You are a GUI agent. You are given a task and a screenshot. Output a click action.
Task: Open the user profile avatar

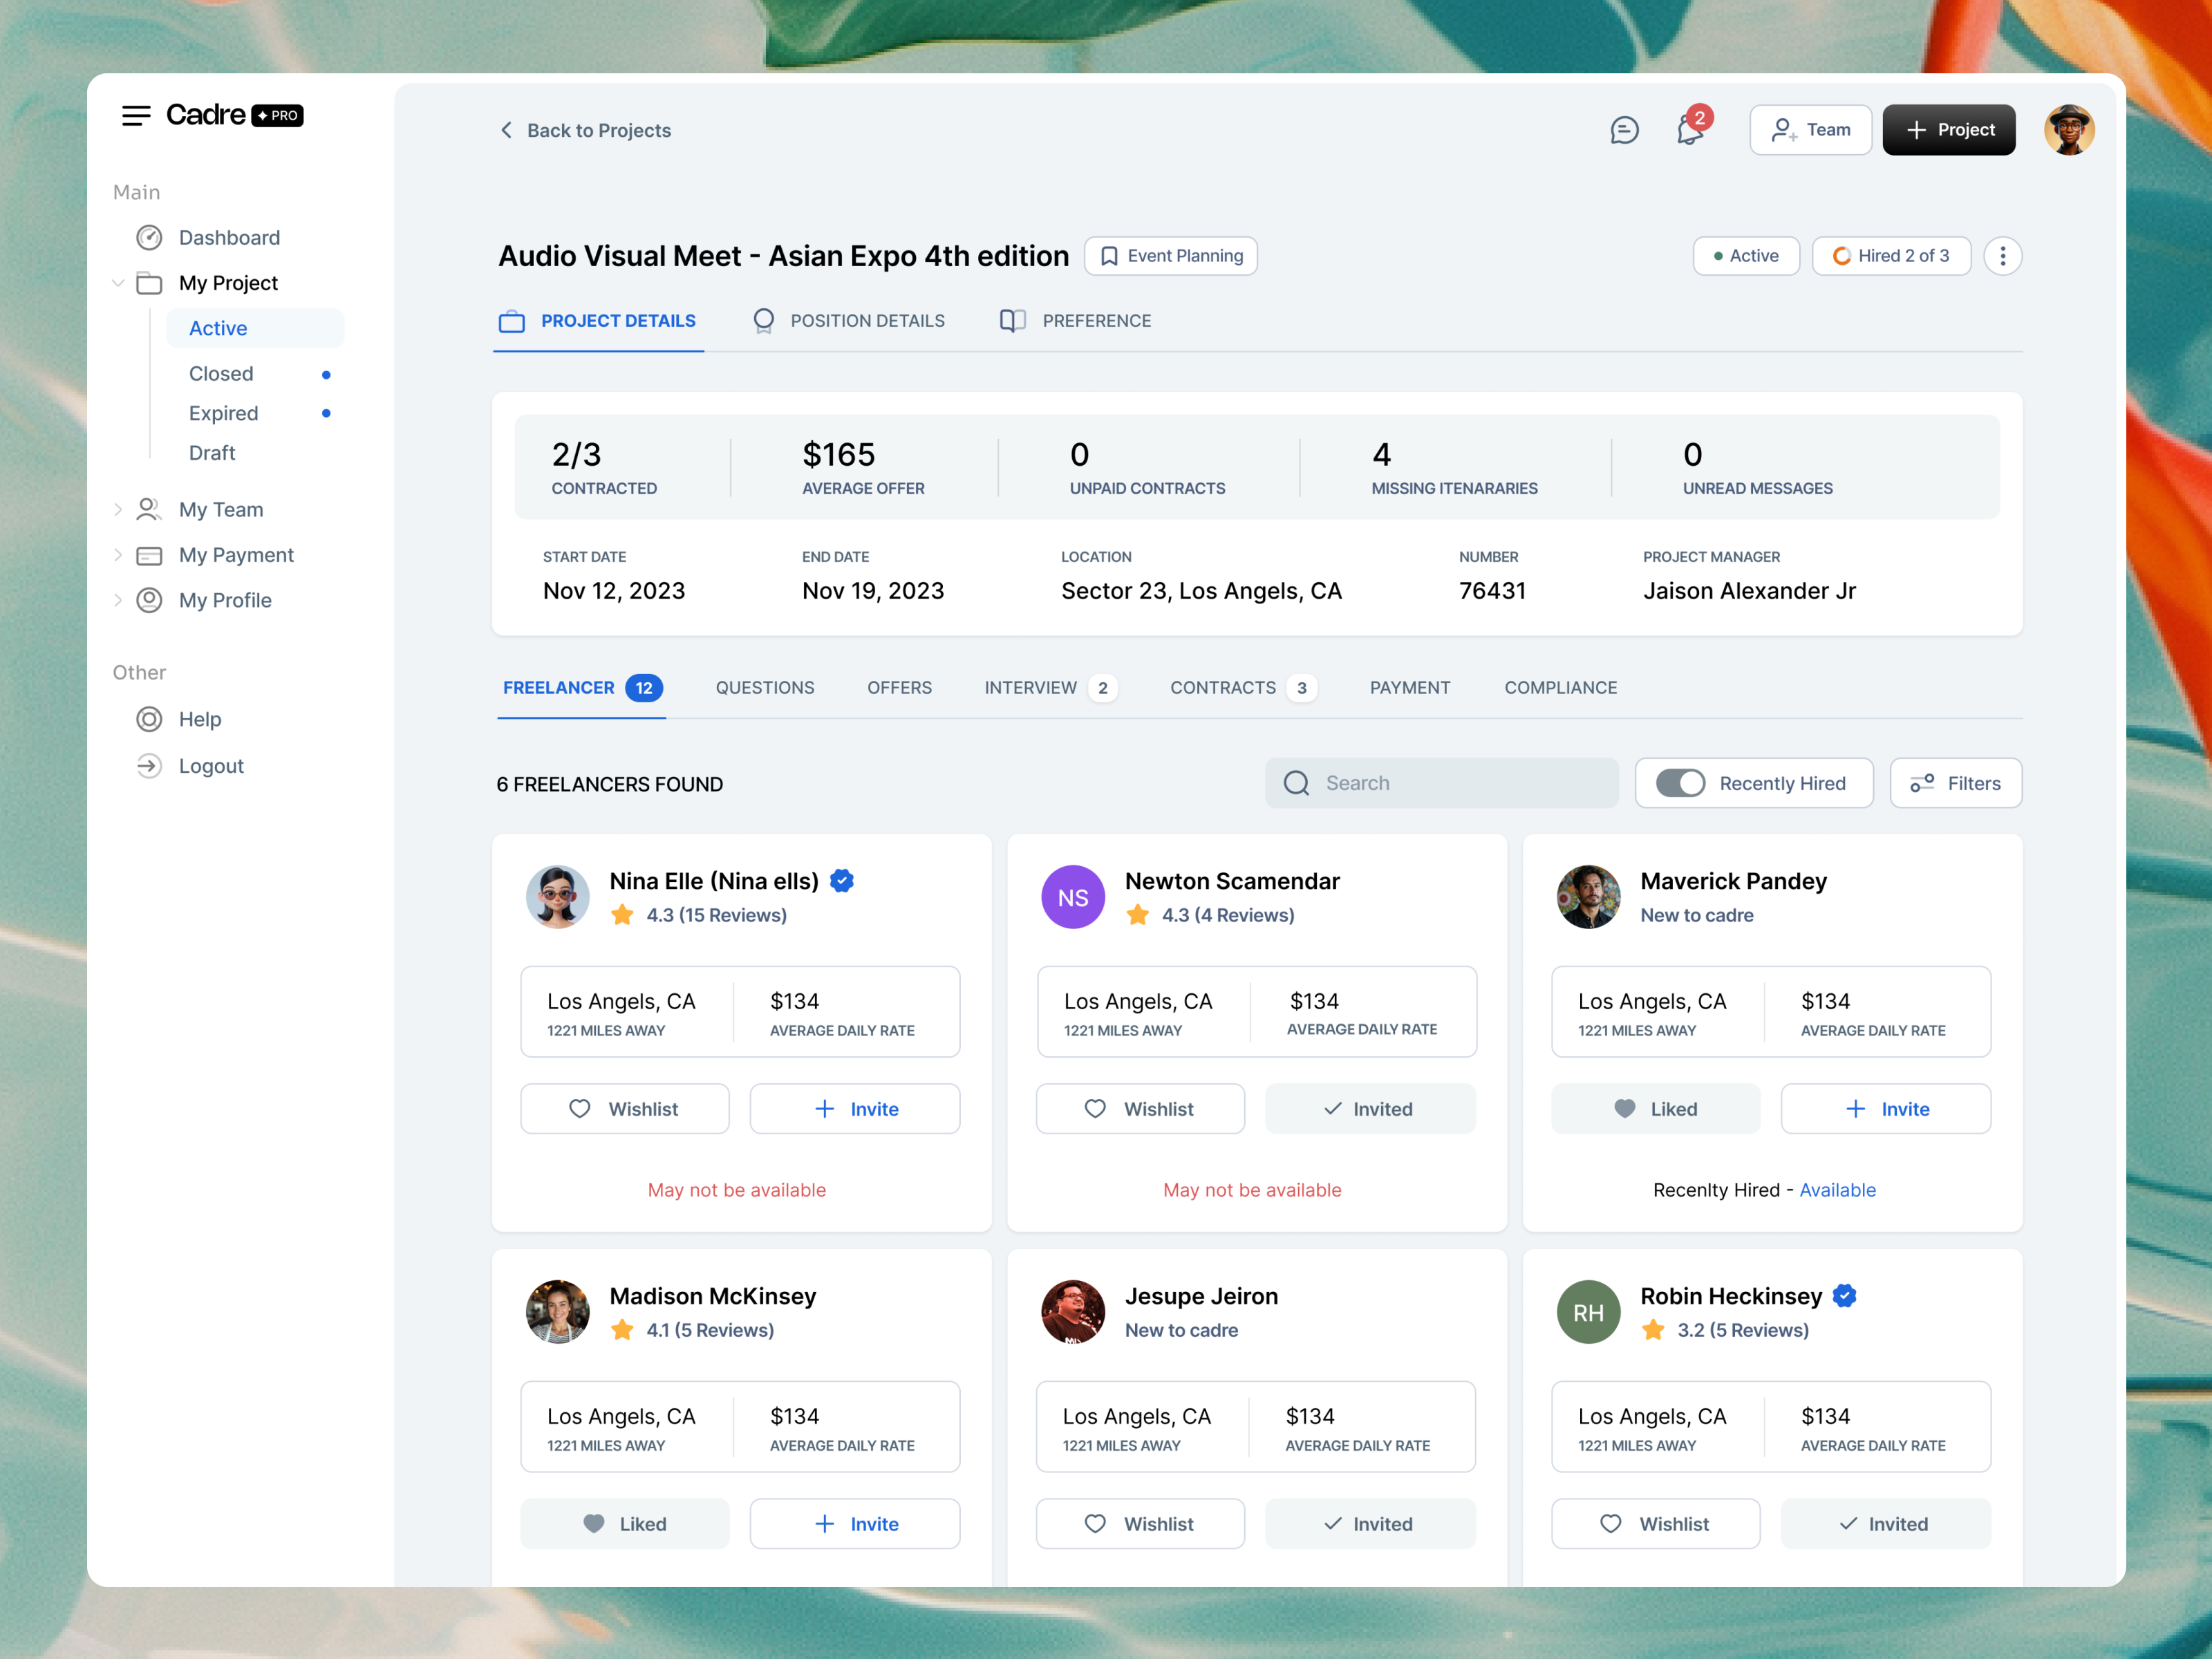2069,130
